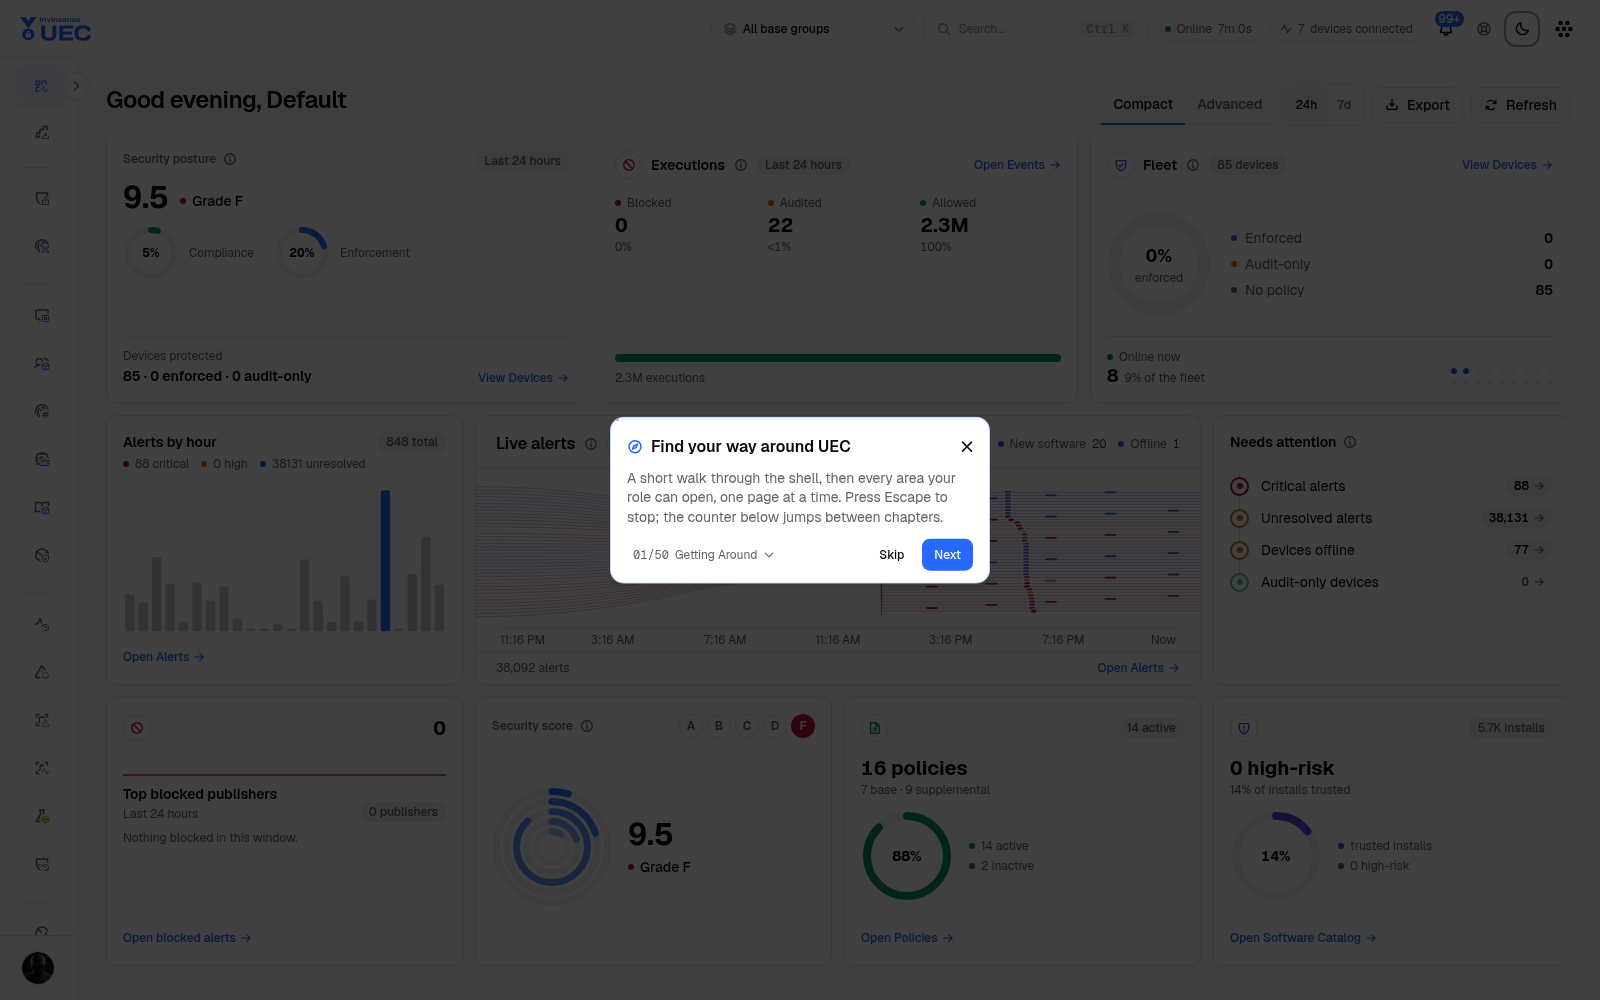The height and width of the screenshot is (1000, 1600).
Task: Expand the sidebar with the chevron arrow
Action: 76,86
